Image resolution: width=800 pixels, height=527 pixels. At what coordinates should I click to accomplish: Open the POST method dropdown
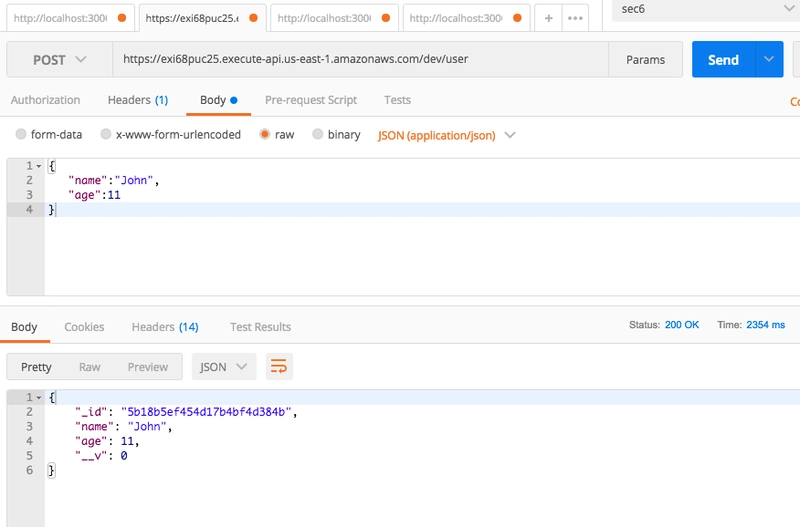[x=59, y=60]
